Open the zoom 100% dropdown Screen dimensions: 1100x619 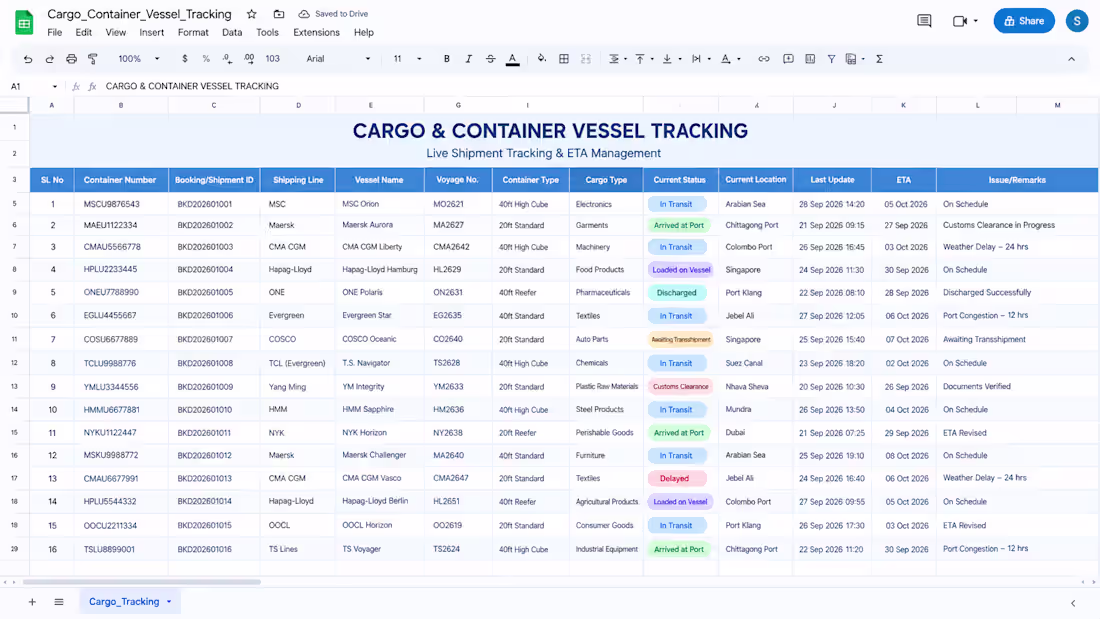point(138,59)
